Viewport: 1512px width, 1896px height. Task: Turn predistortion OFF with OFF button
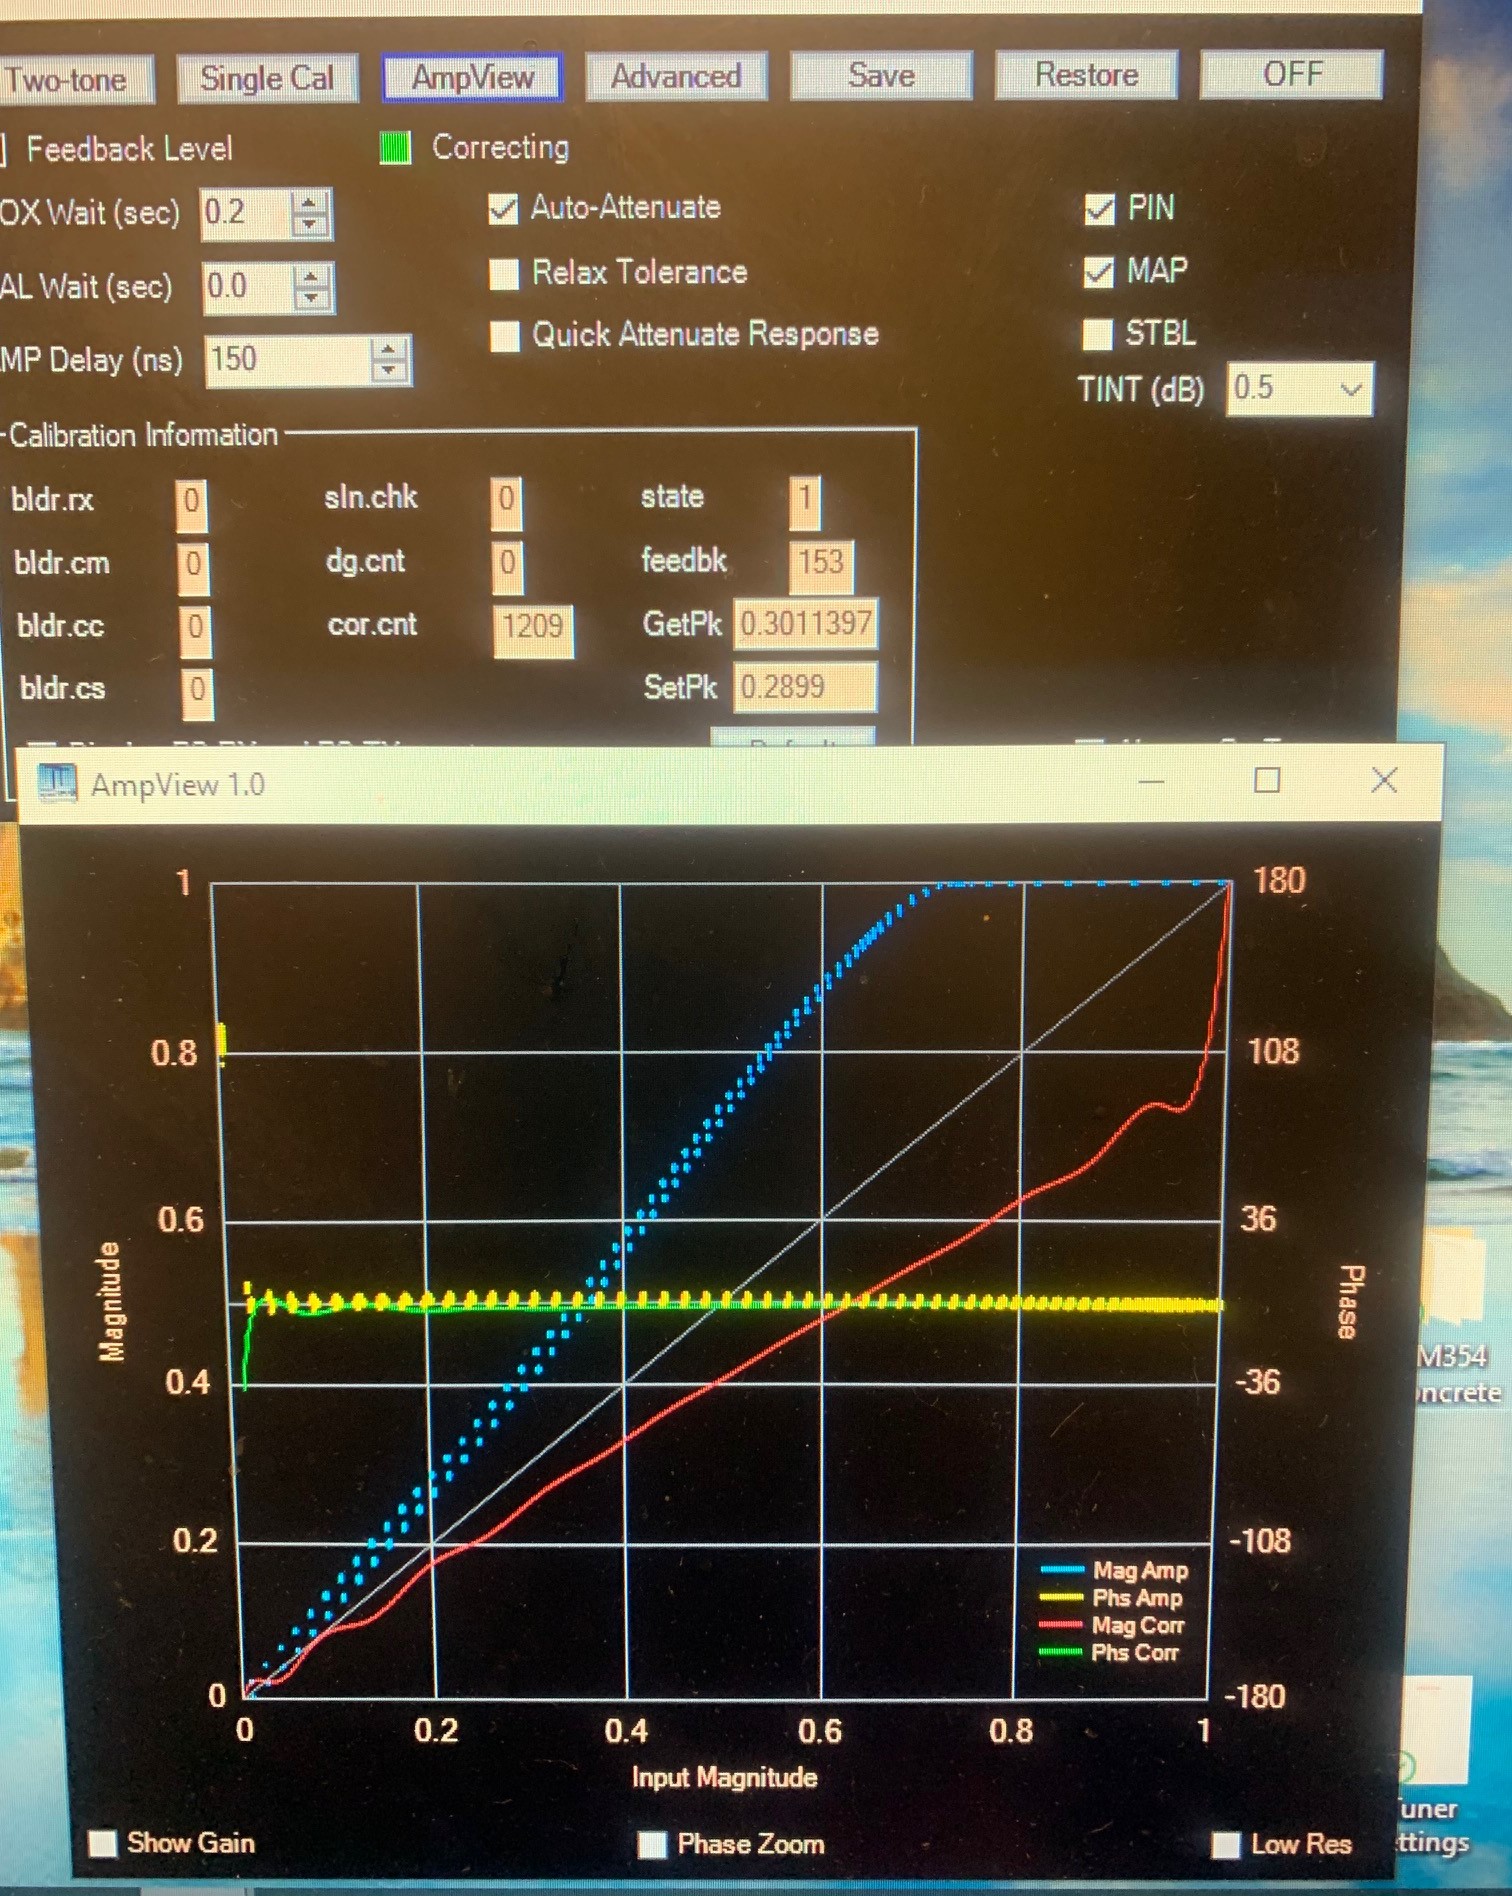[1291, 73]
